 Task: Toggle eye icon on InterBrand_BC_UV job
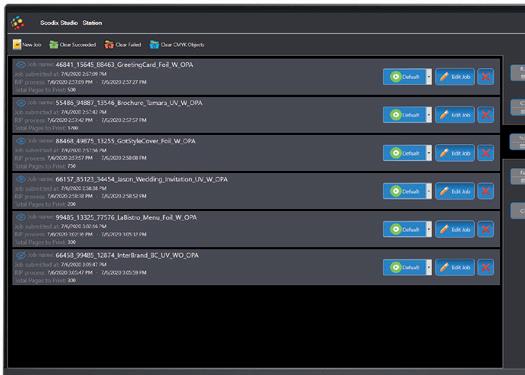21,255
